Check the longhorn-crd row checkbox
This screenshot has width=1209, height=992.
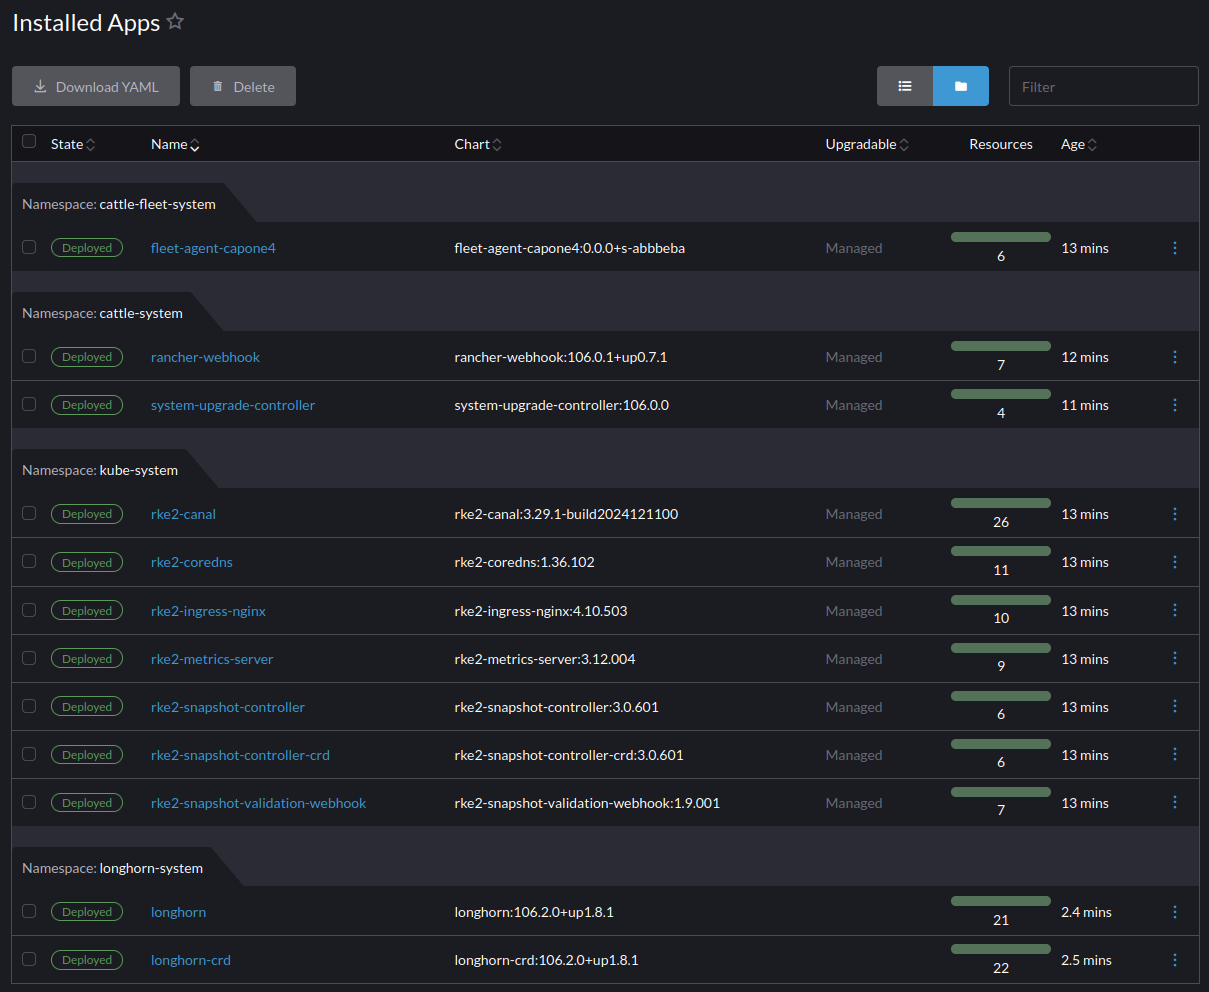29,959
